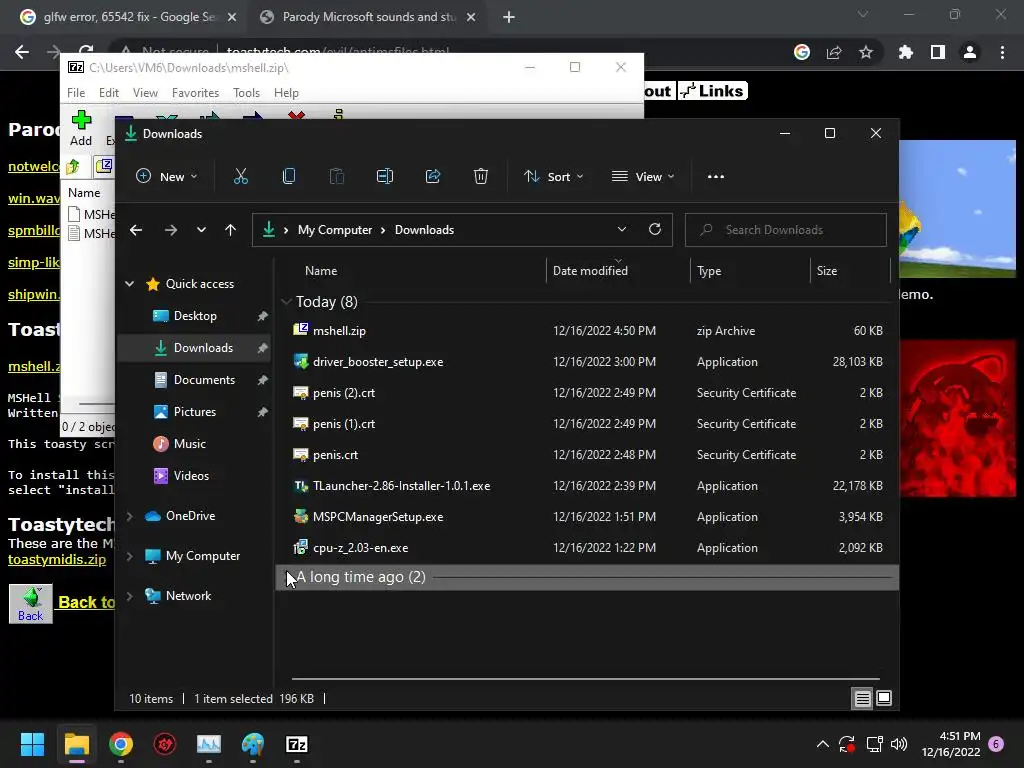The height and width of the screenshot is (768, 1024).
Task: Click the Search Downloads field
Action: coord(786,230)
